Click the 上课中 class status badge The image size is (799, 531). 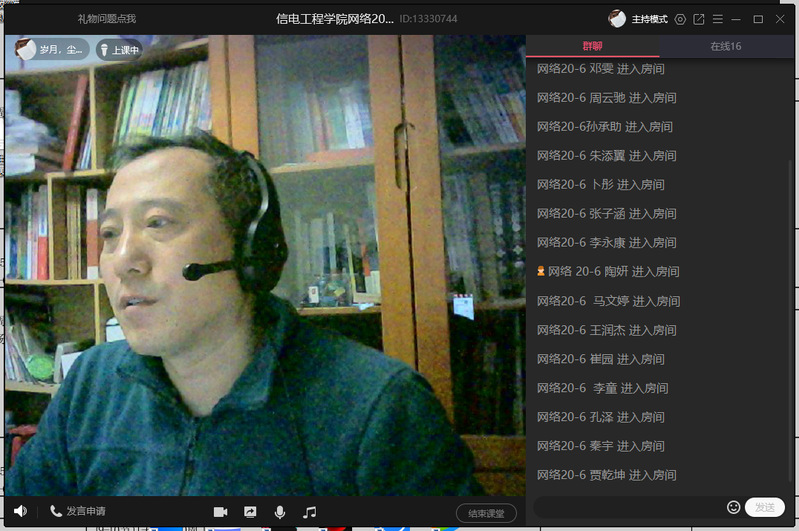click(120, 49)
